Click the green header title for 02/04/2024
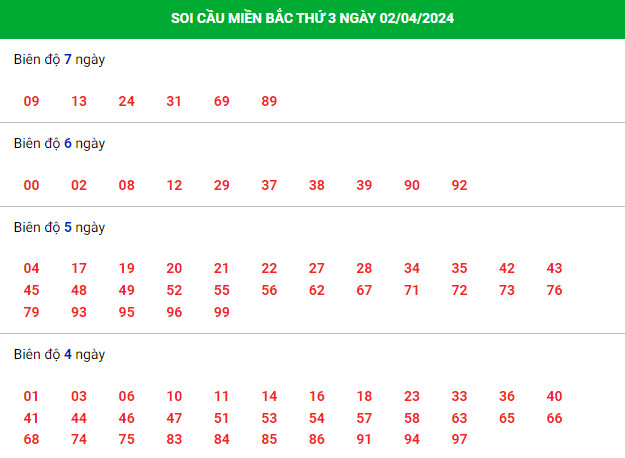 (312, 18)
